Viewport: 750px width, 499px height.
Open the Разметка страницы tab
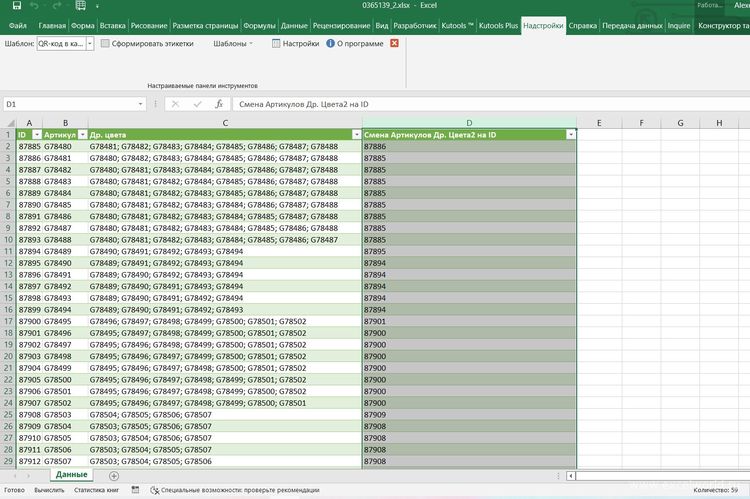(205, 25)
